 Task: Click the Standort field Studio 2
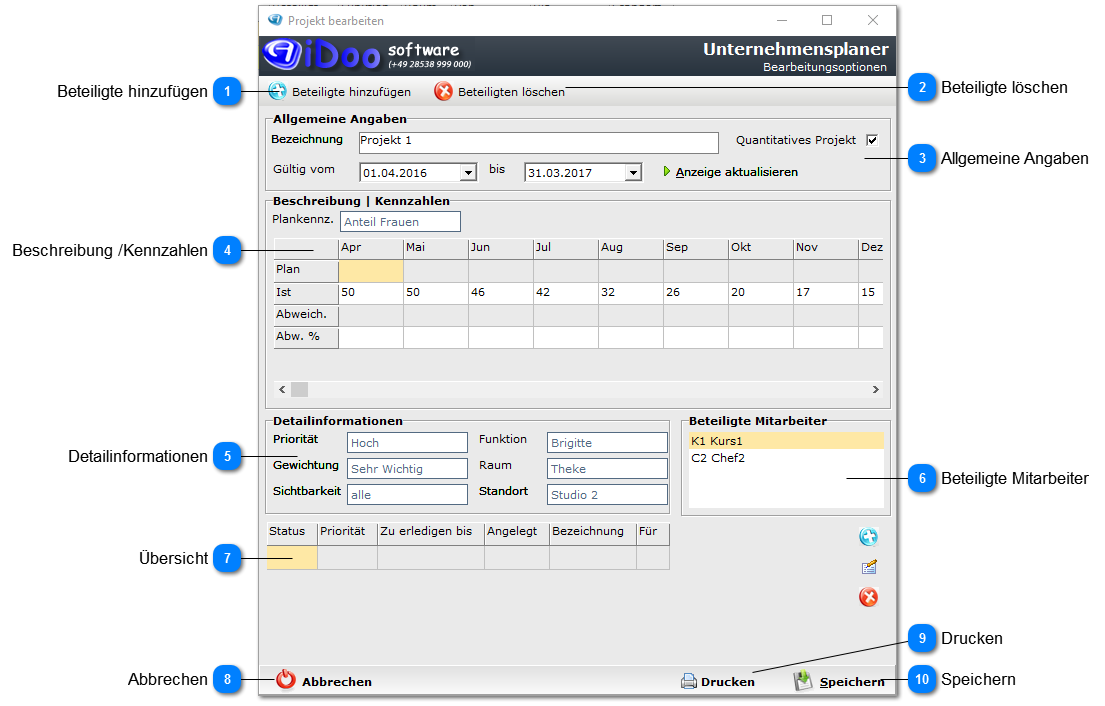click(x=607, y=495)
